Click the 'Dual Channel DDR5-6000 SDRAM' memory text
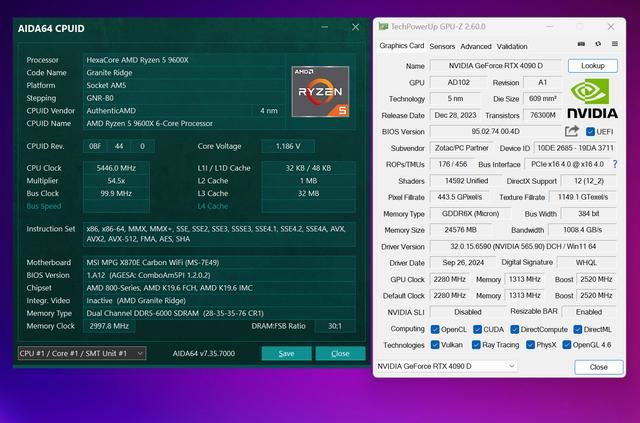640x423 pixels. pyautogui.click(x=142, y=314)
